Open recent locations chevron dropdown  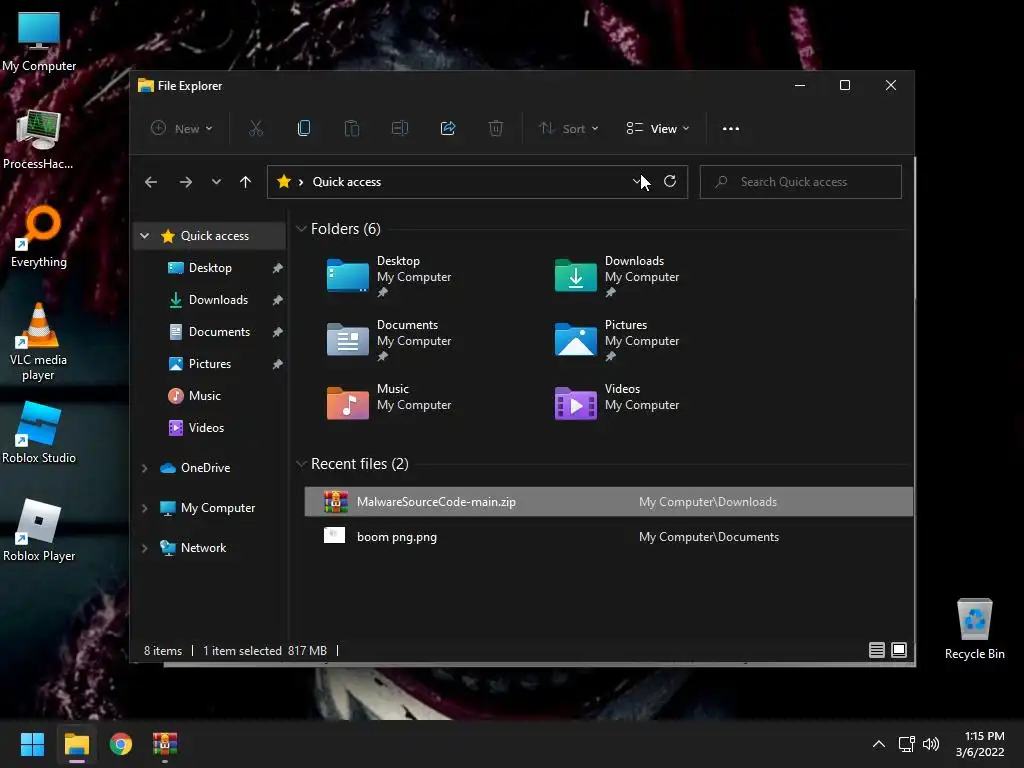click(x=216, y=182)
